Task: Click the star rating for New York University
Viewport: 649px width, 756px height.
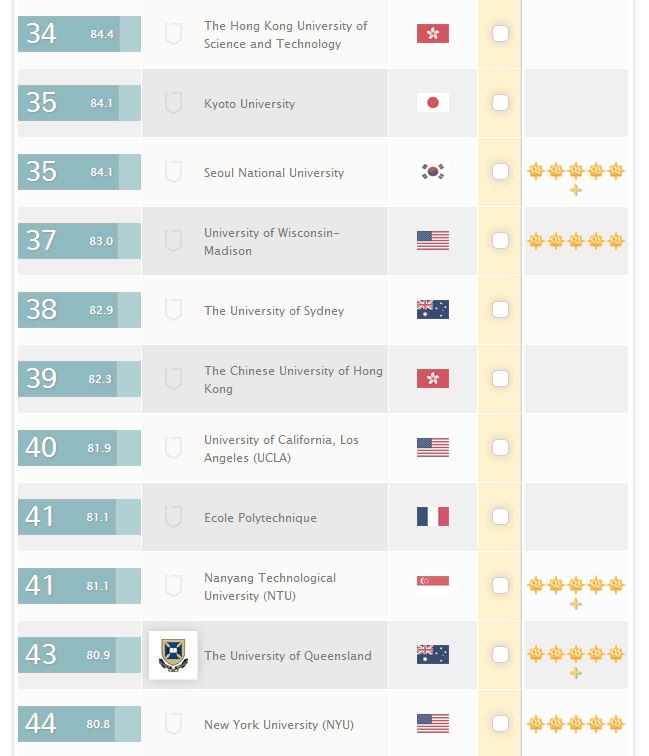Action: click(x=575, y=724)
